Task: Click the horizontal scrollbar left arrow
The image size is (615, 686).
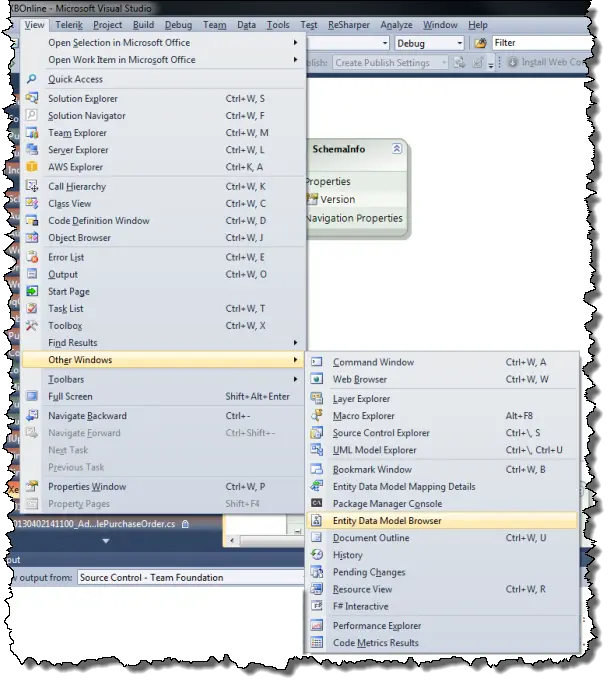Action: (232, 540)
